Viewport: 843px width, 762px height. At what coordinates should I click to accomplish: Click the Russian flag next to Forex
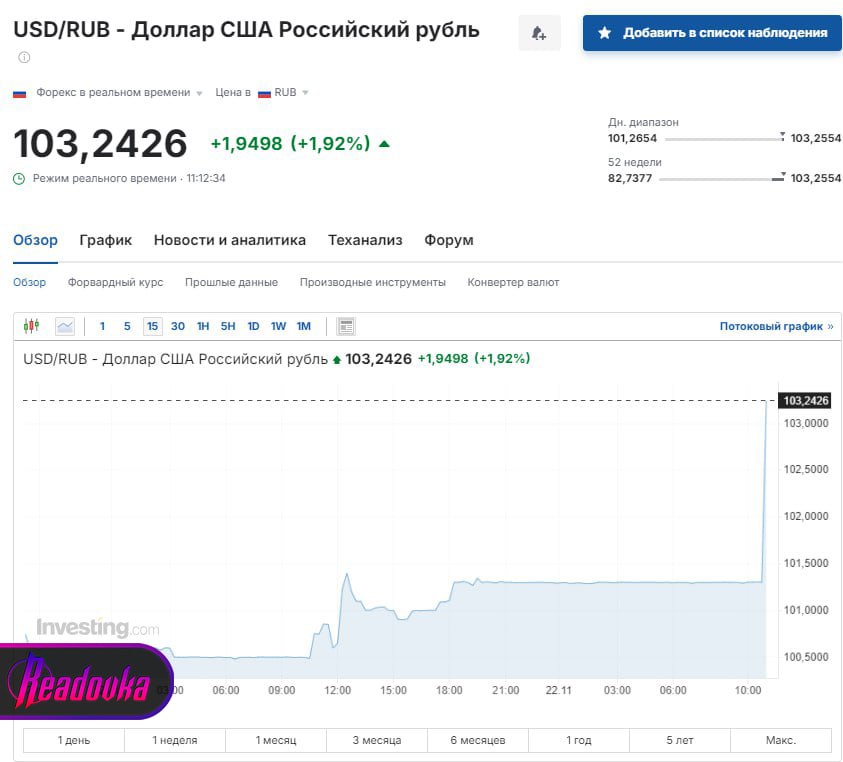click(19, 93)
